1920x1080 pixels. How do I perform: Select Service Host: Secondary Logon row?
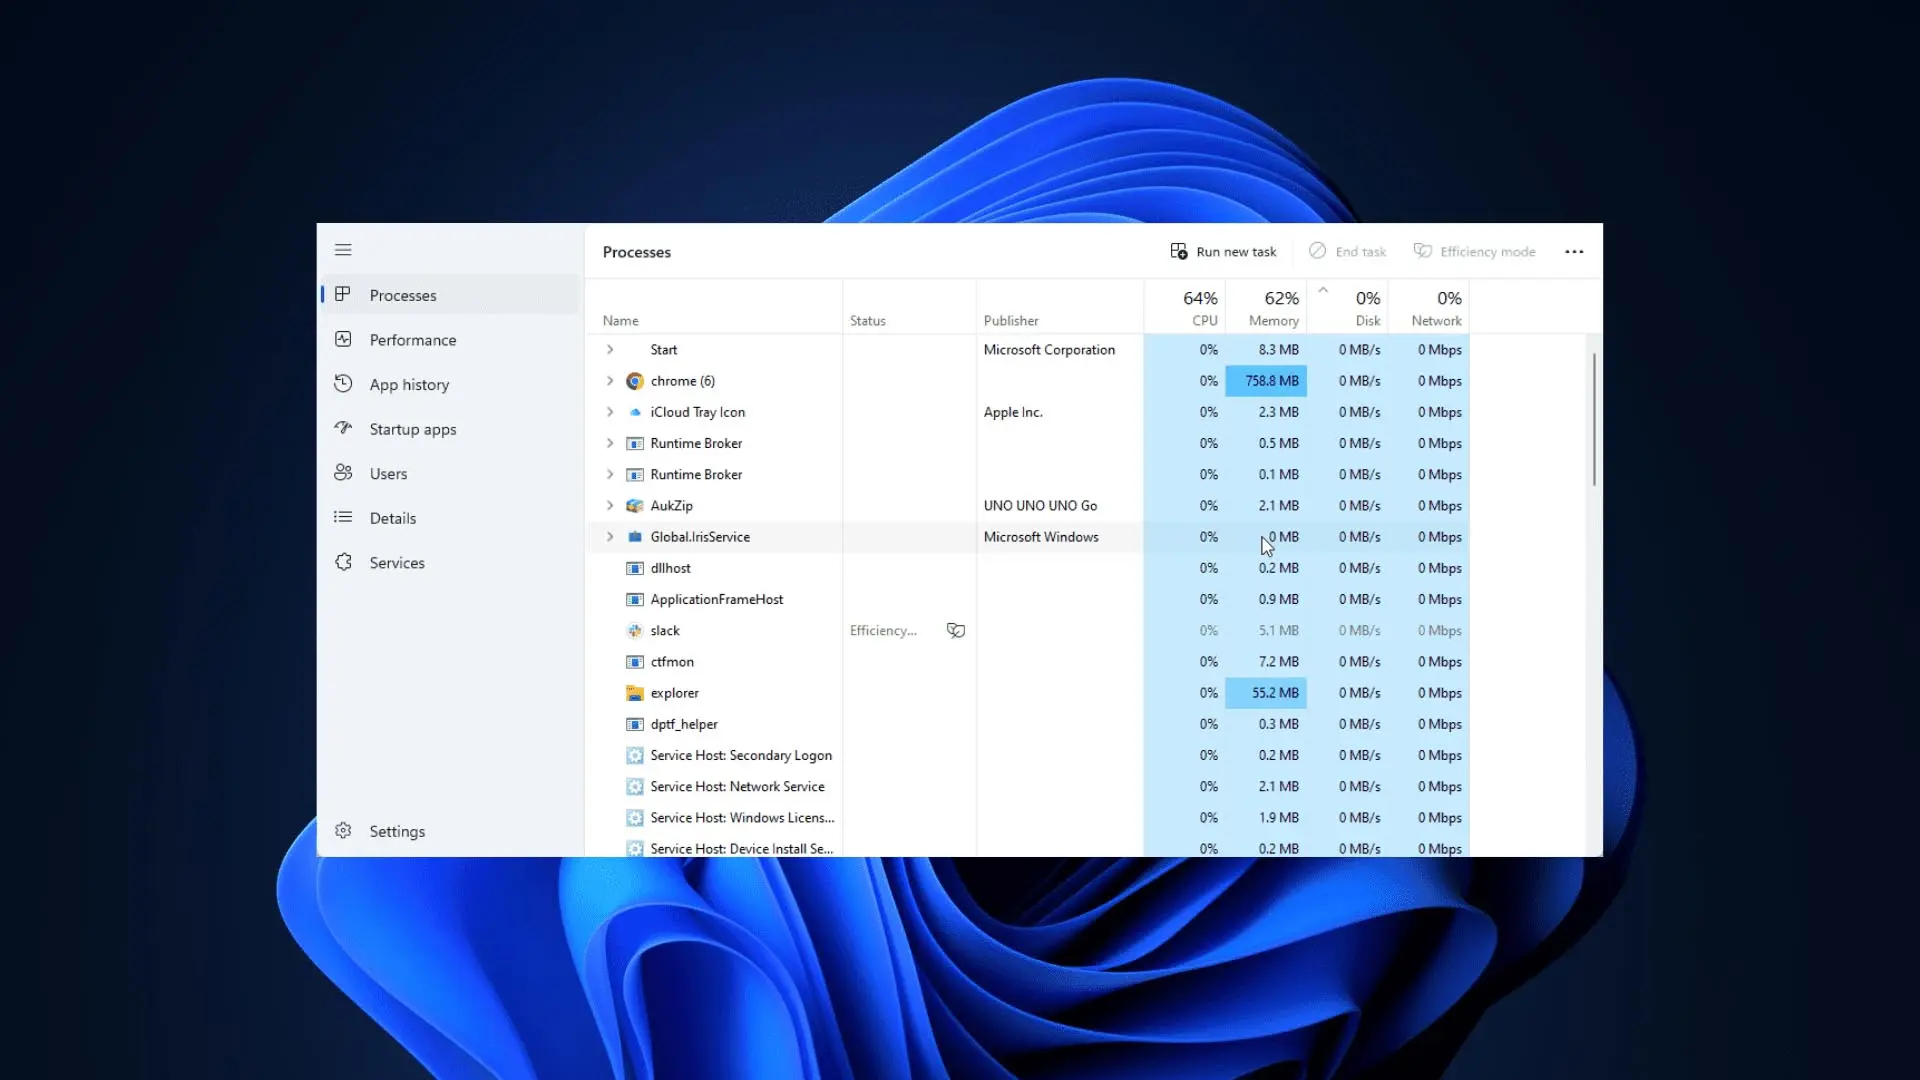coord(1027,755)
